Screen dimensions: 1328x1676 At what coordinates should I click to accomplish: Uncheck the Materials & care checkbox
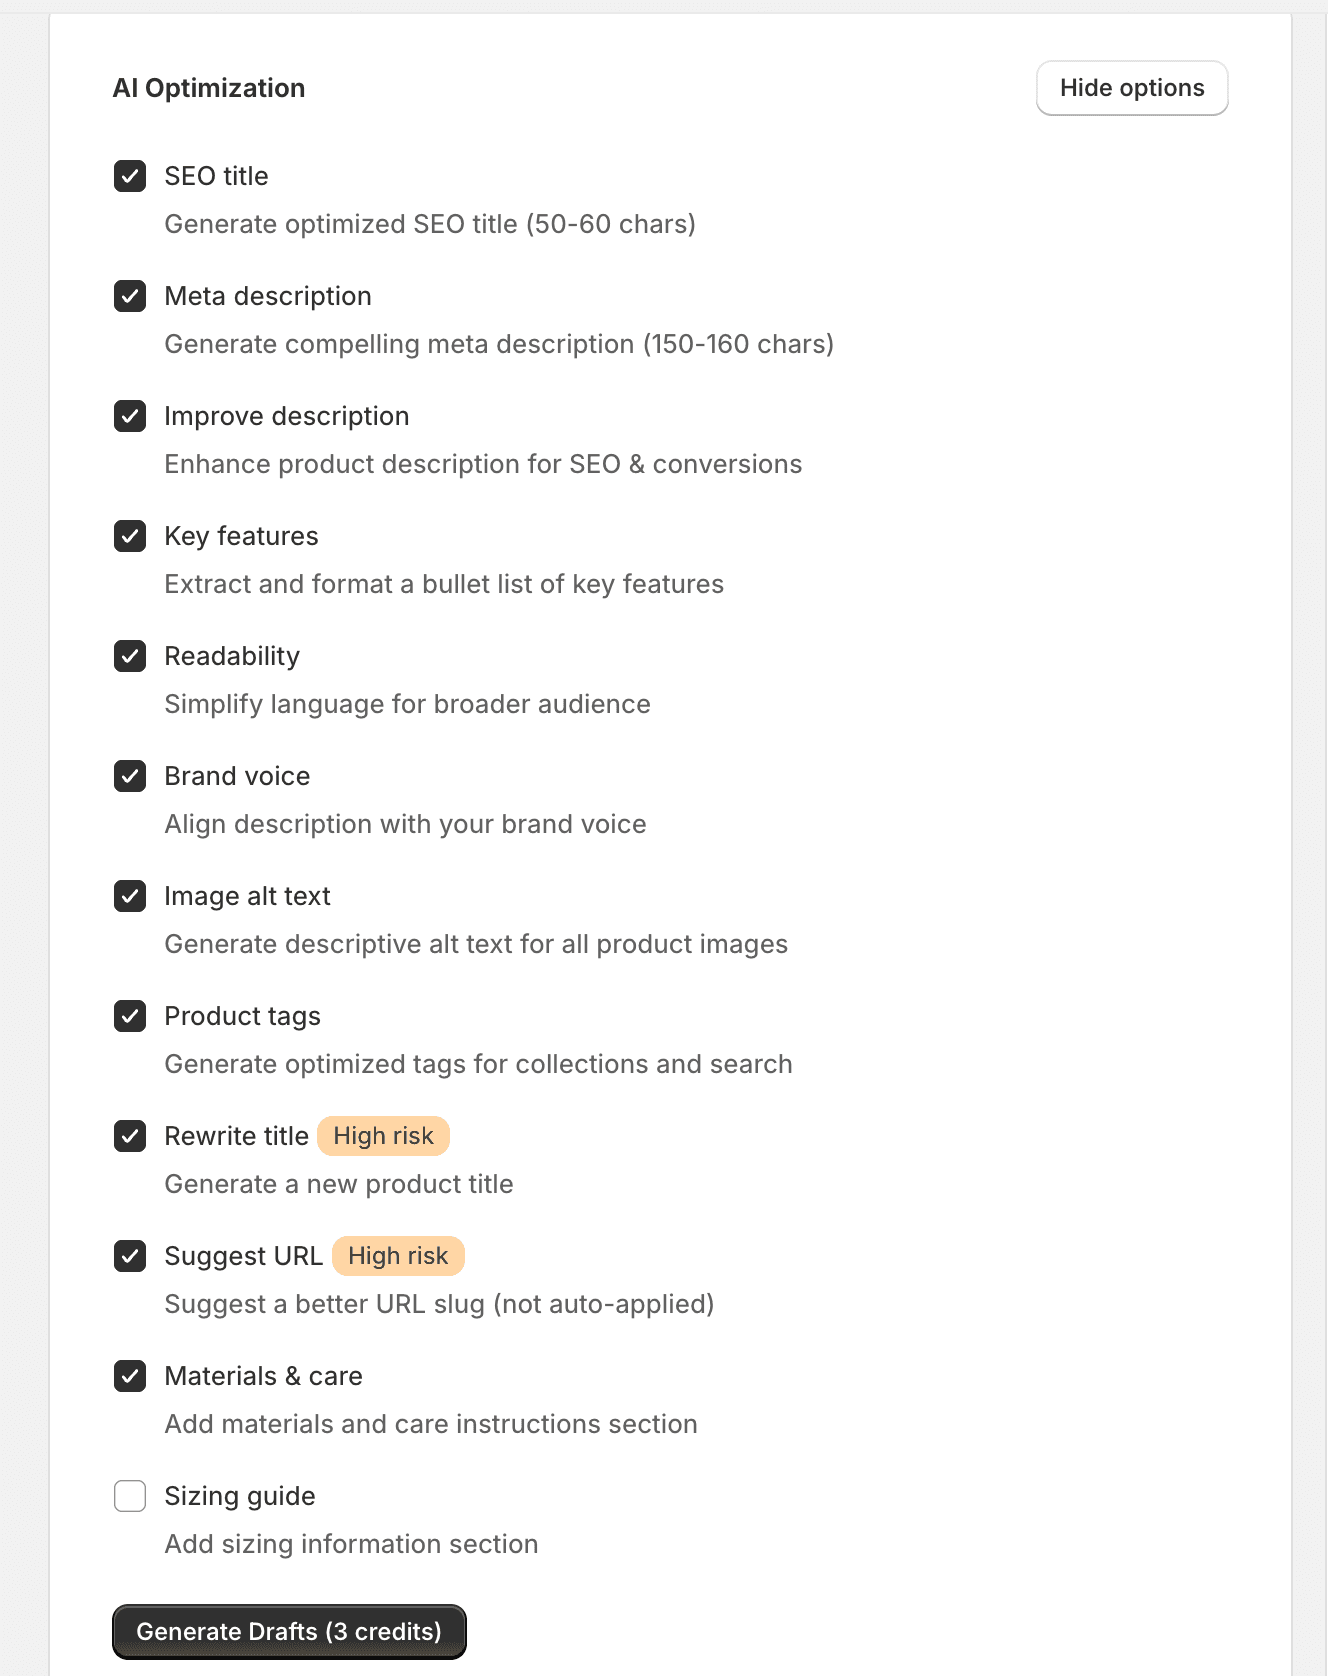tap(130, 1376)
